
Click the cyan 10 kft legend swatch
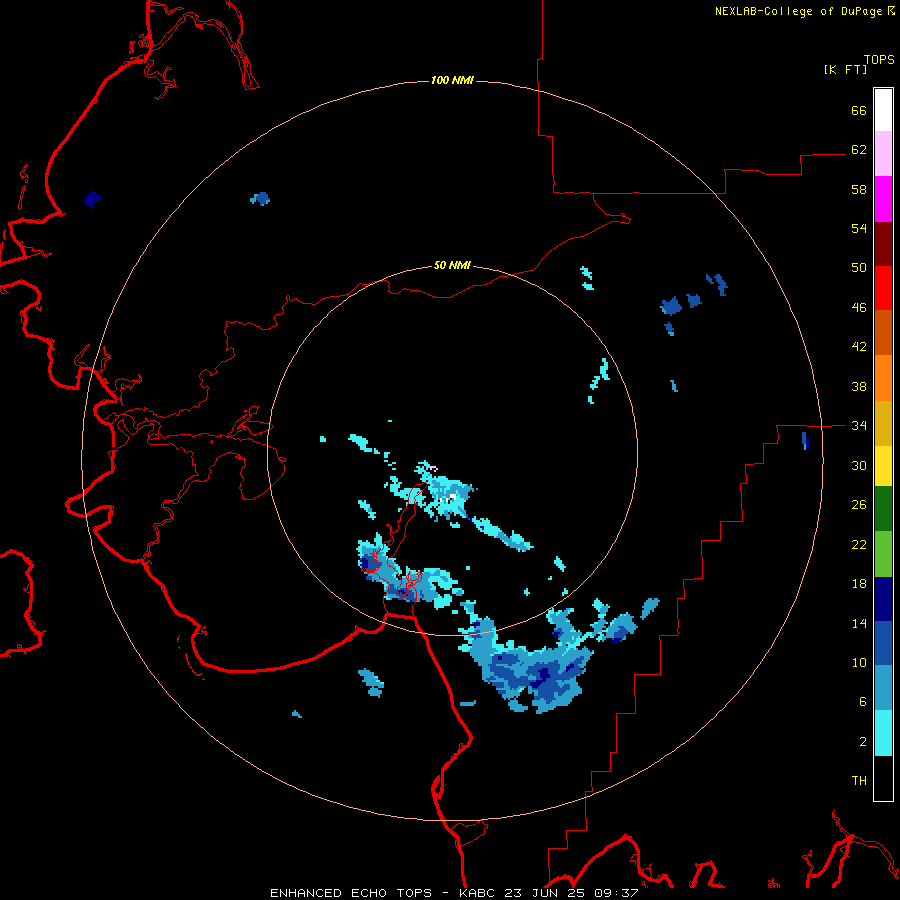pyautogui.click(x=883, y=733)
